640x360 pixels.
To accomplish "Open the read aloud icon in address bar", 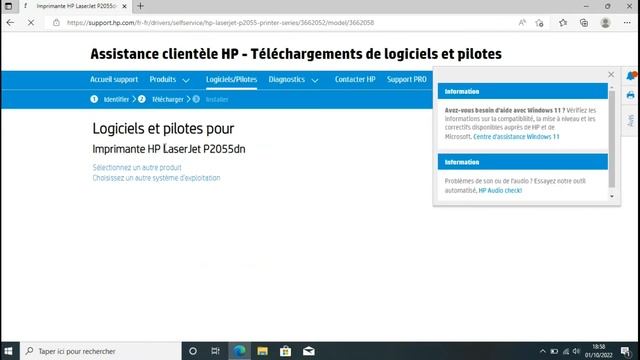I will (522, 23).
